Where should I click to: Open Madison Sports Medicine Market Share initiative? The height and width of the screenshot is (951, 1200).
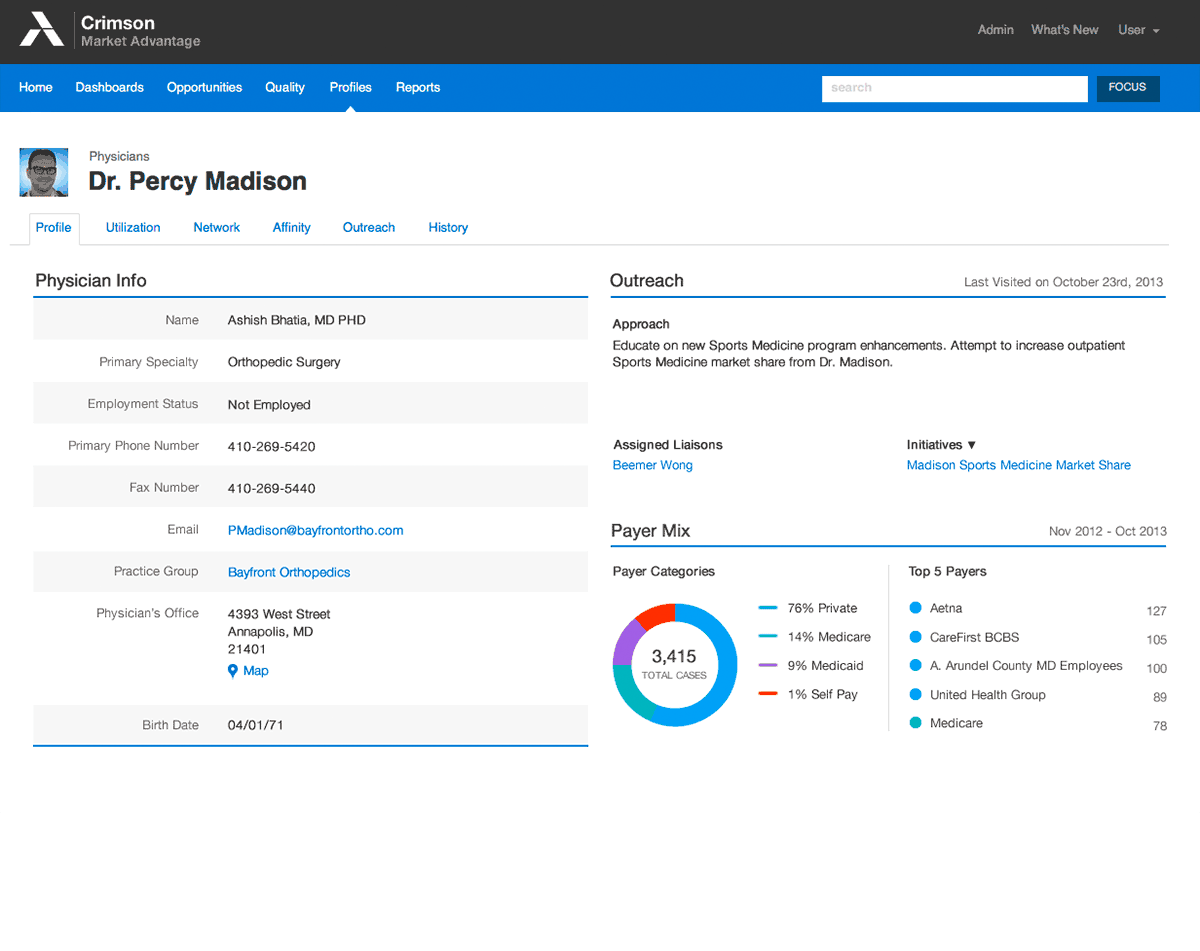1019,465
